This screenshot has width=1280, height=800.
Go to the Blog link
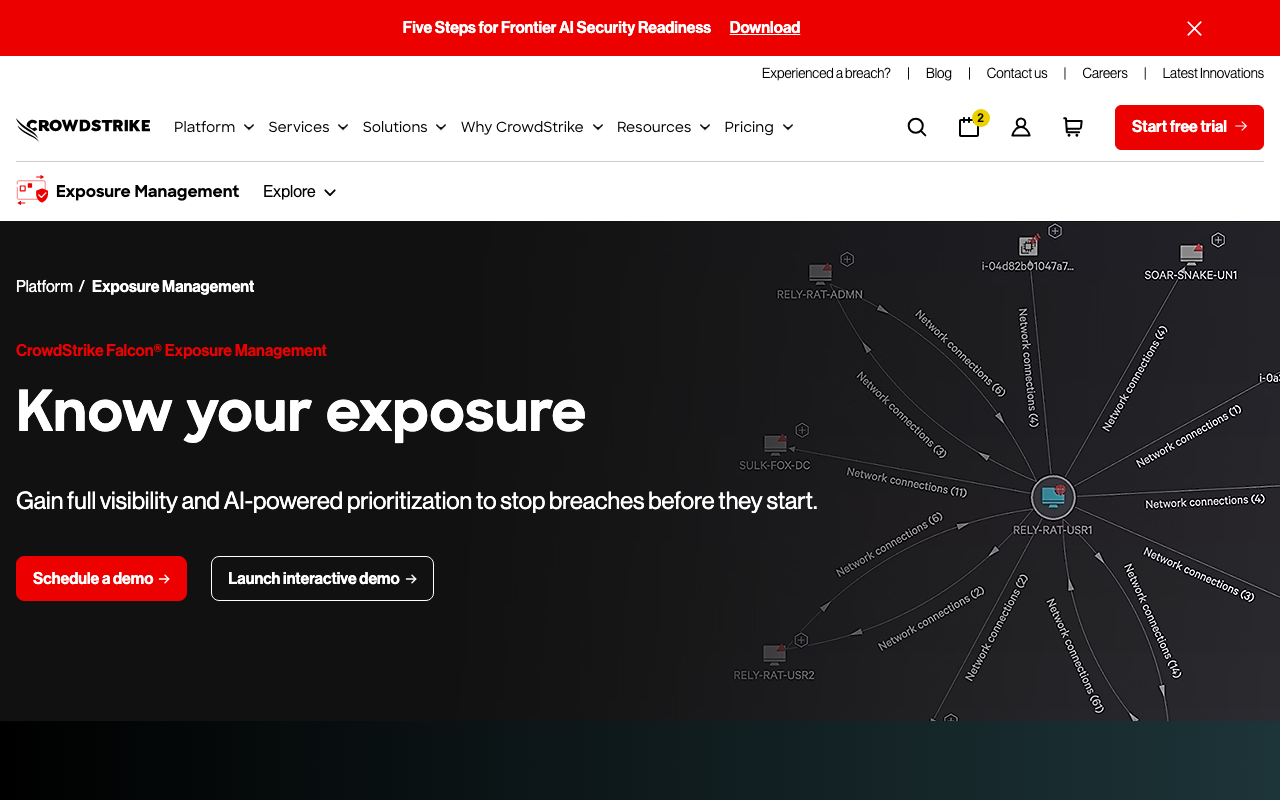coord(938,73)
